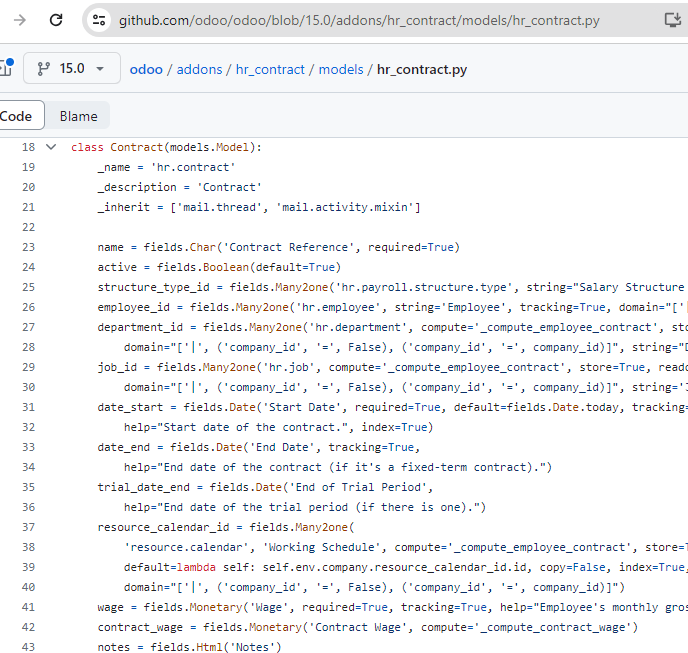Go to the addons folder breadcrumb

(x=200, y=69)
